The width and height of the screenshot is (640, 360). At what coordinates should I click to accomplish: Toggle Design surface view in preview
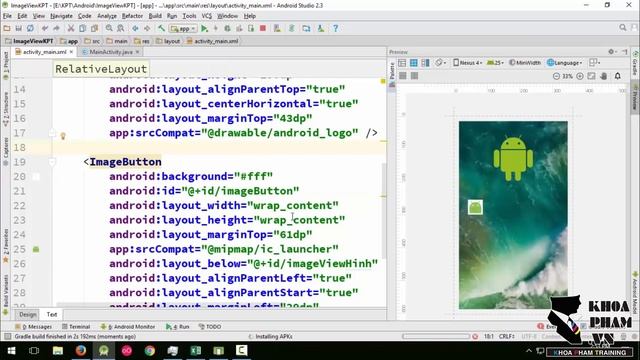tap(402, 63)
